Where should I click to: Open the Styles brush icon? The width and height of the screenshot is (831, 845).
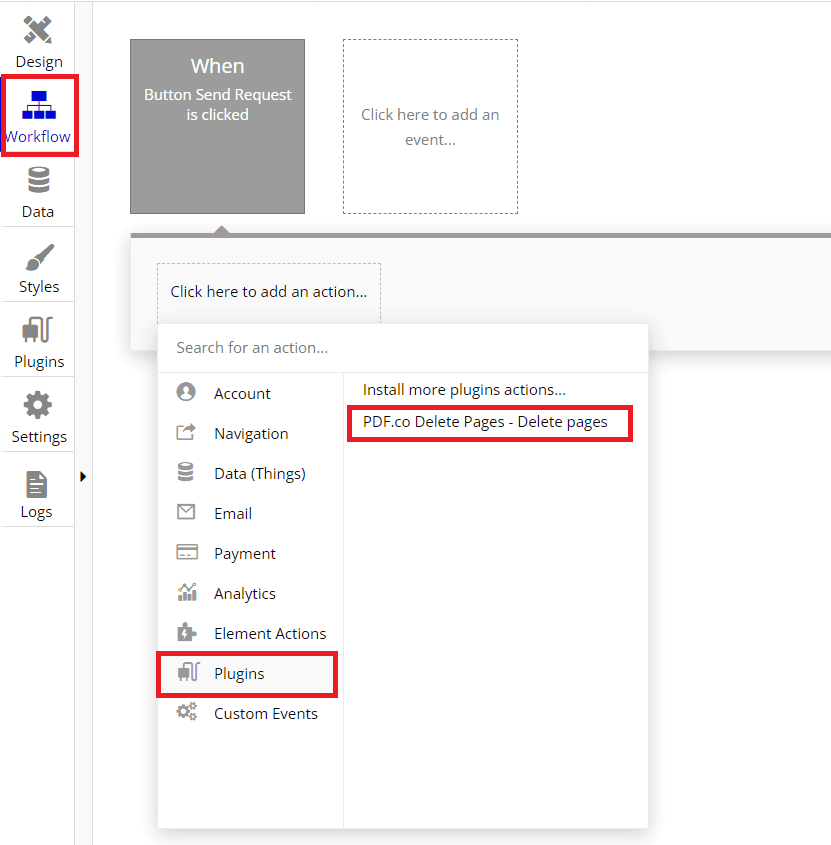pyautogui.click(x=38, y=258)
